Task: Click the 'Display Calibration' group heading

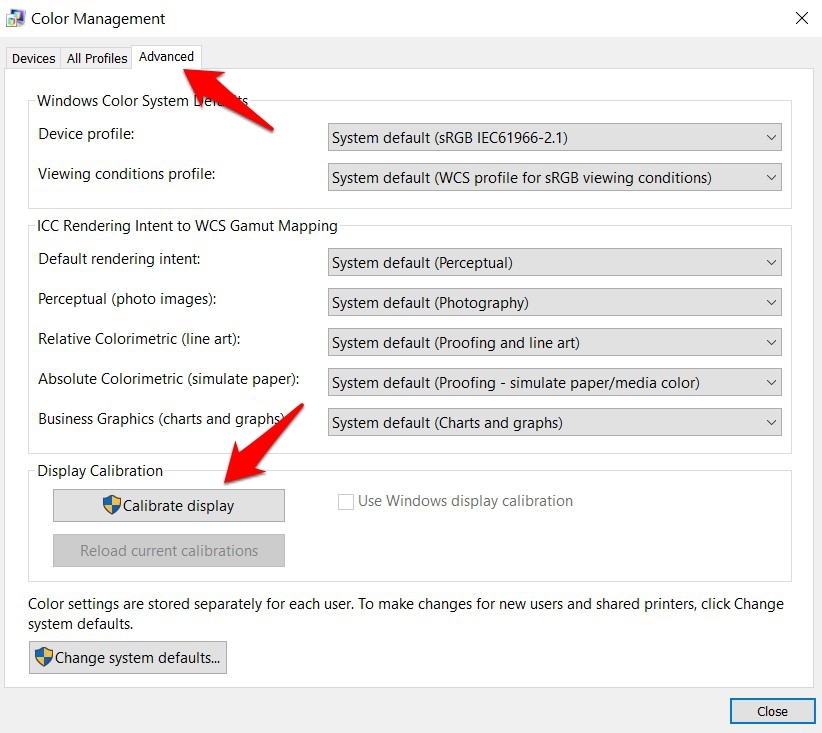Action: pos(100,470)
